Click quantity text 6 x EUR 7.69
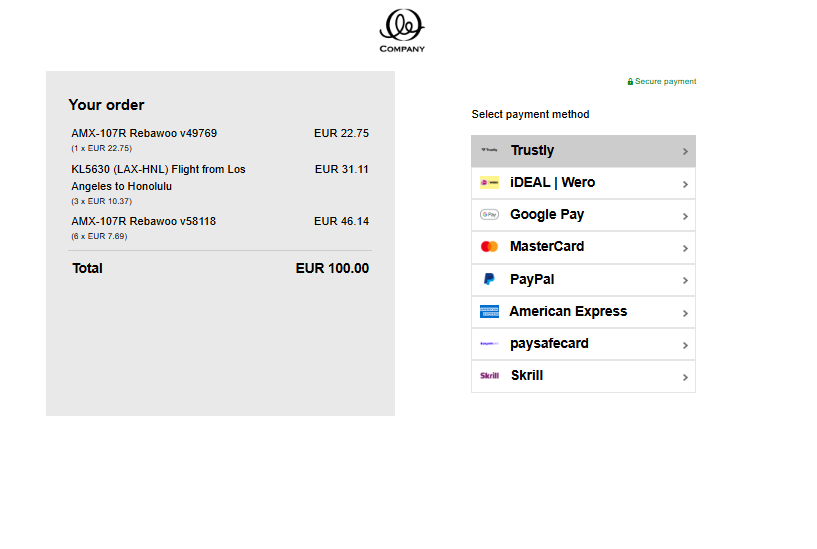Viewport: 817px width, 549px height. coord(99,236)
